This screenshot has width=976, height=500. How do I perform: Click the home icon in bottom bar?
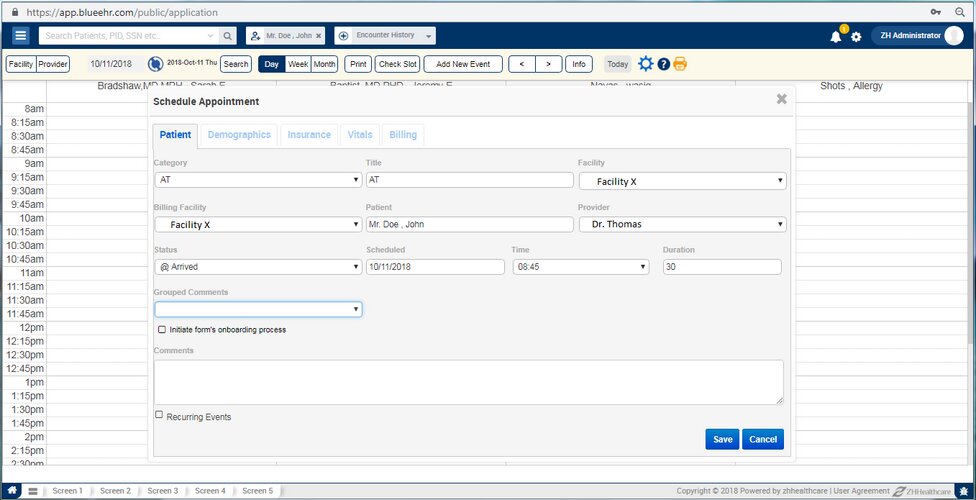pyautogui.click(x=14, y=491)
